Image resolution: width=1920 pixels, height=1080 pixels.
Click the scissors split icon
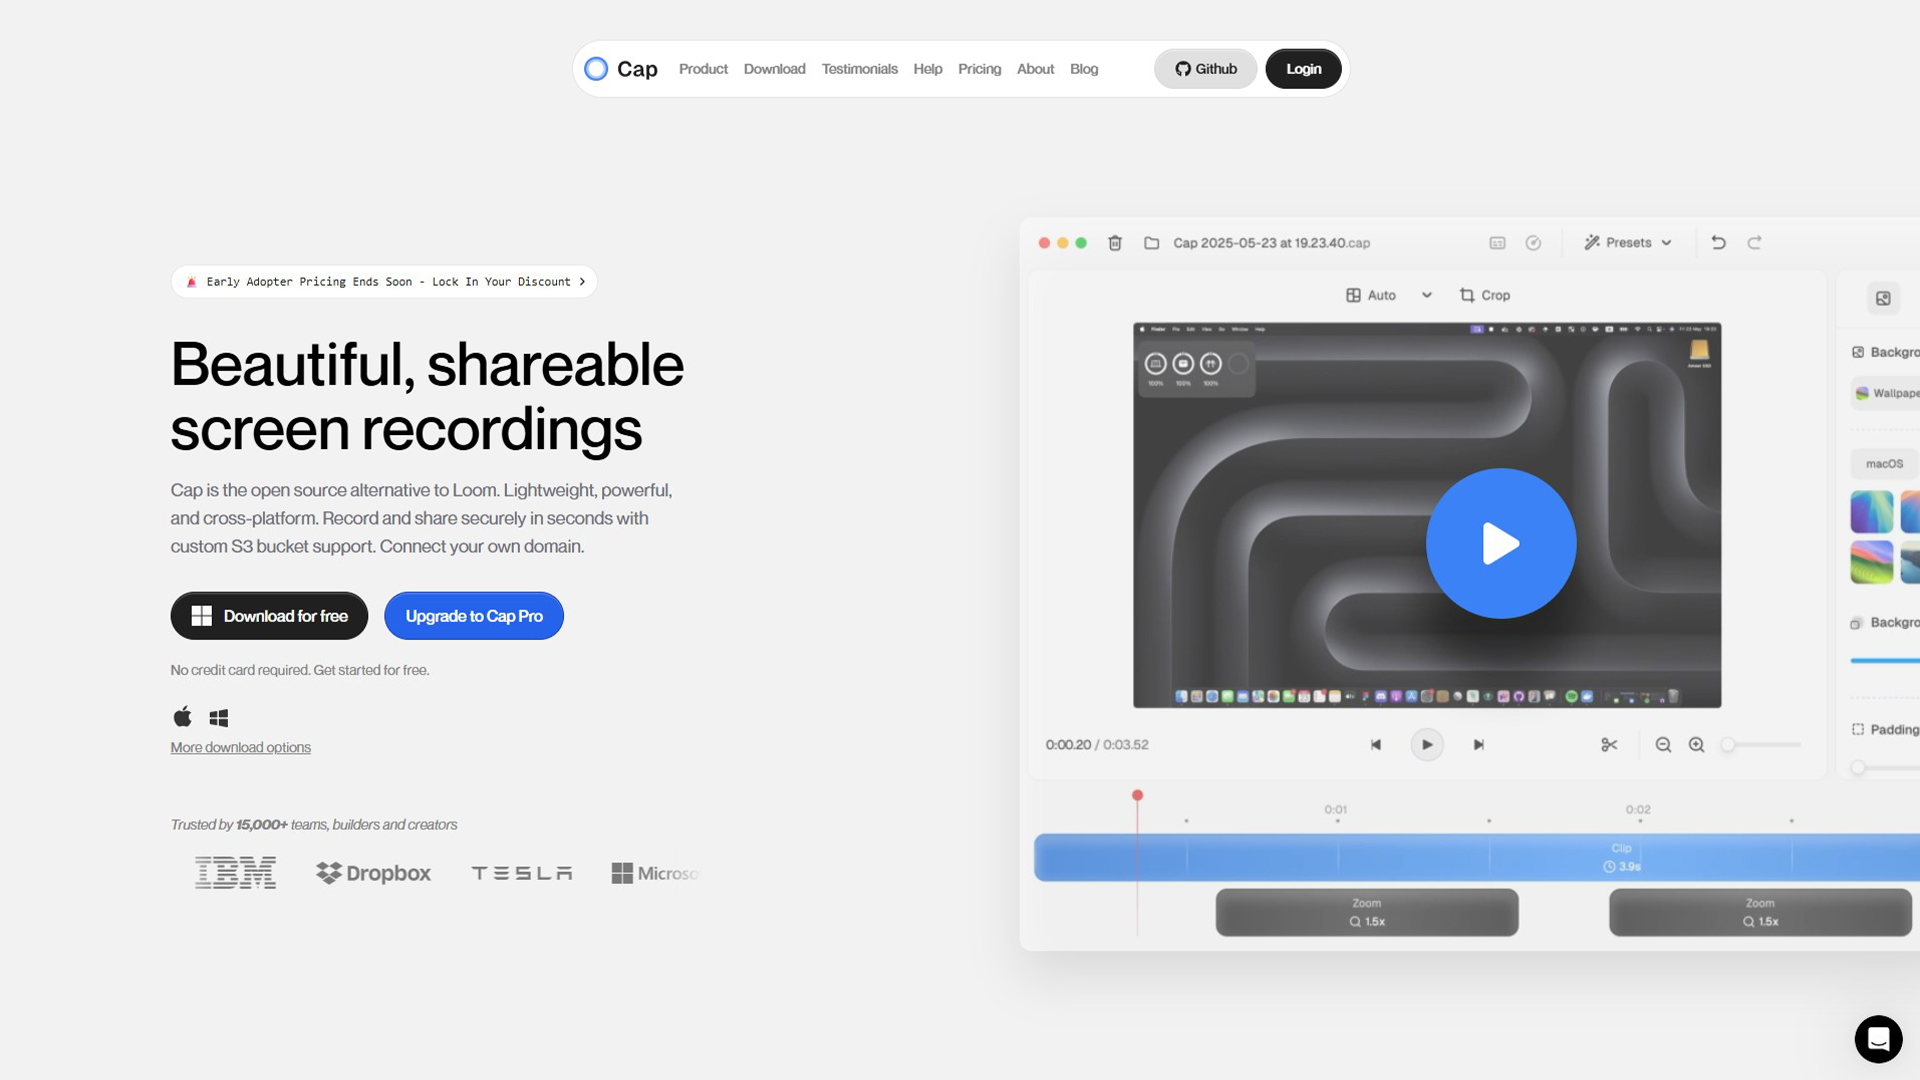coord(1609,745)
